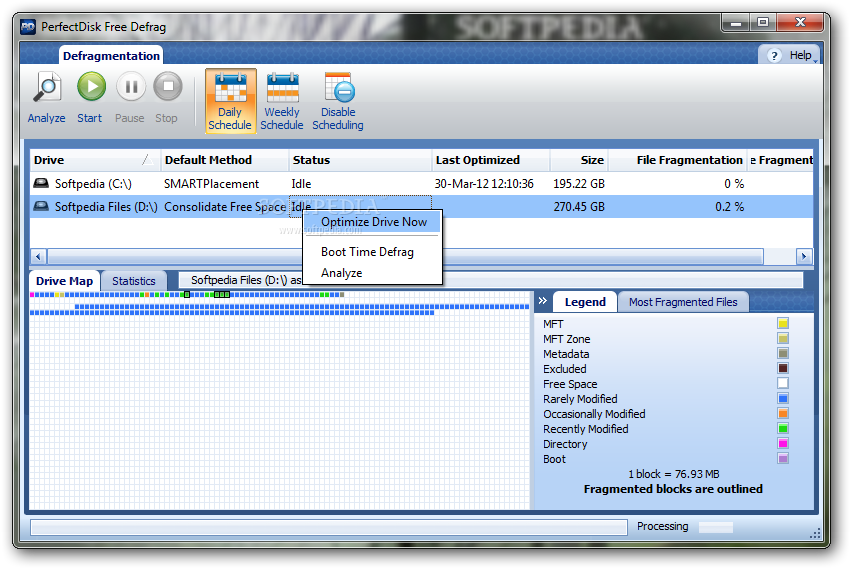The image size is (851, 569).
Task: Click the Rarely Modified blue swatch
Action: pos(783,399)
